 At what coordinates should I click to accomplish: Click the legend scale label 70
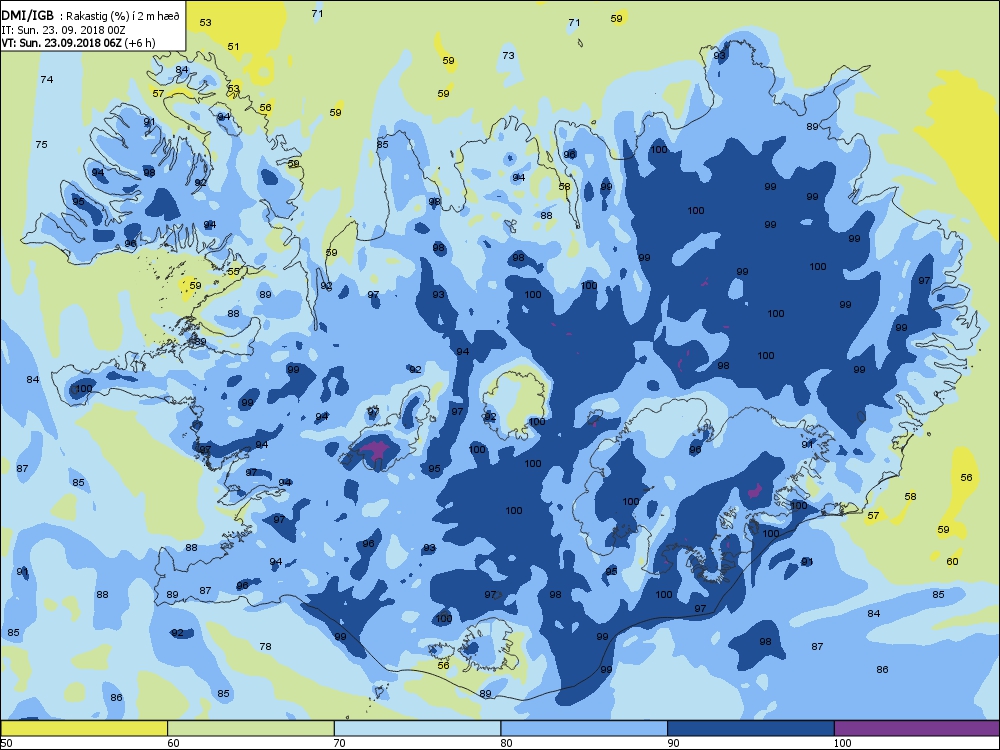pyautogui.click(x=339, y=743)
